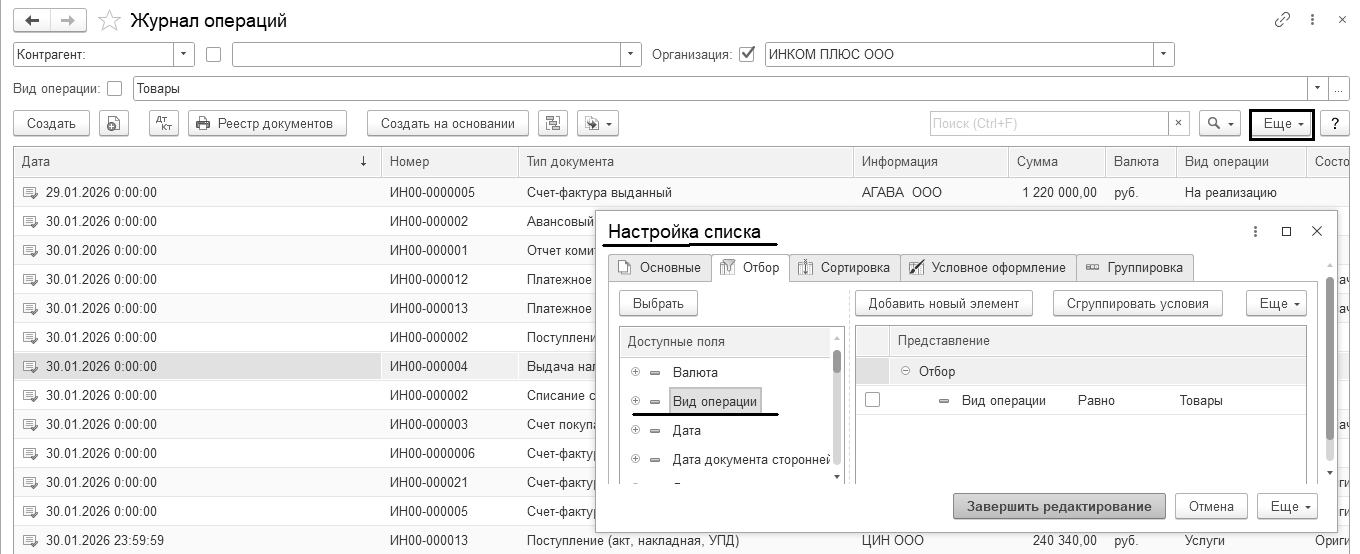Switch to the Основные tab
Screen dimensions: 1360x554
point(660,267)
